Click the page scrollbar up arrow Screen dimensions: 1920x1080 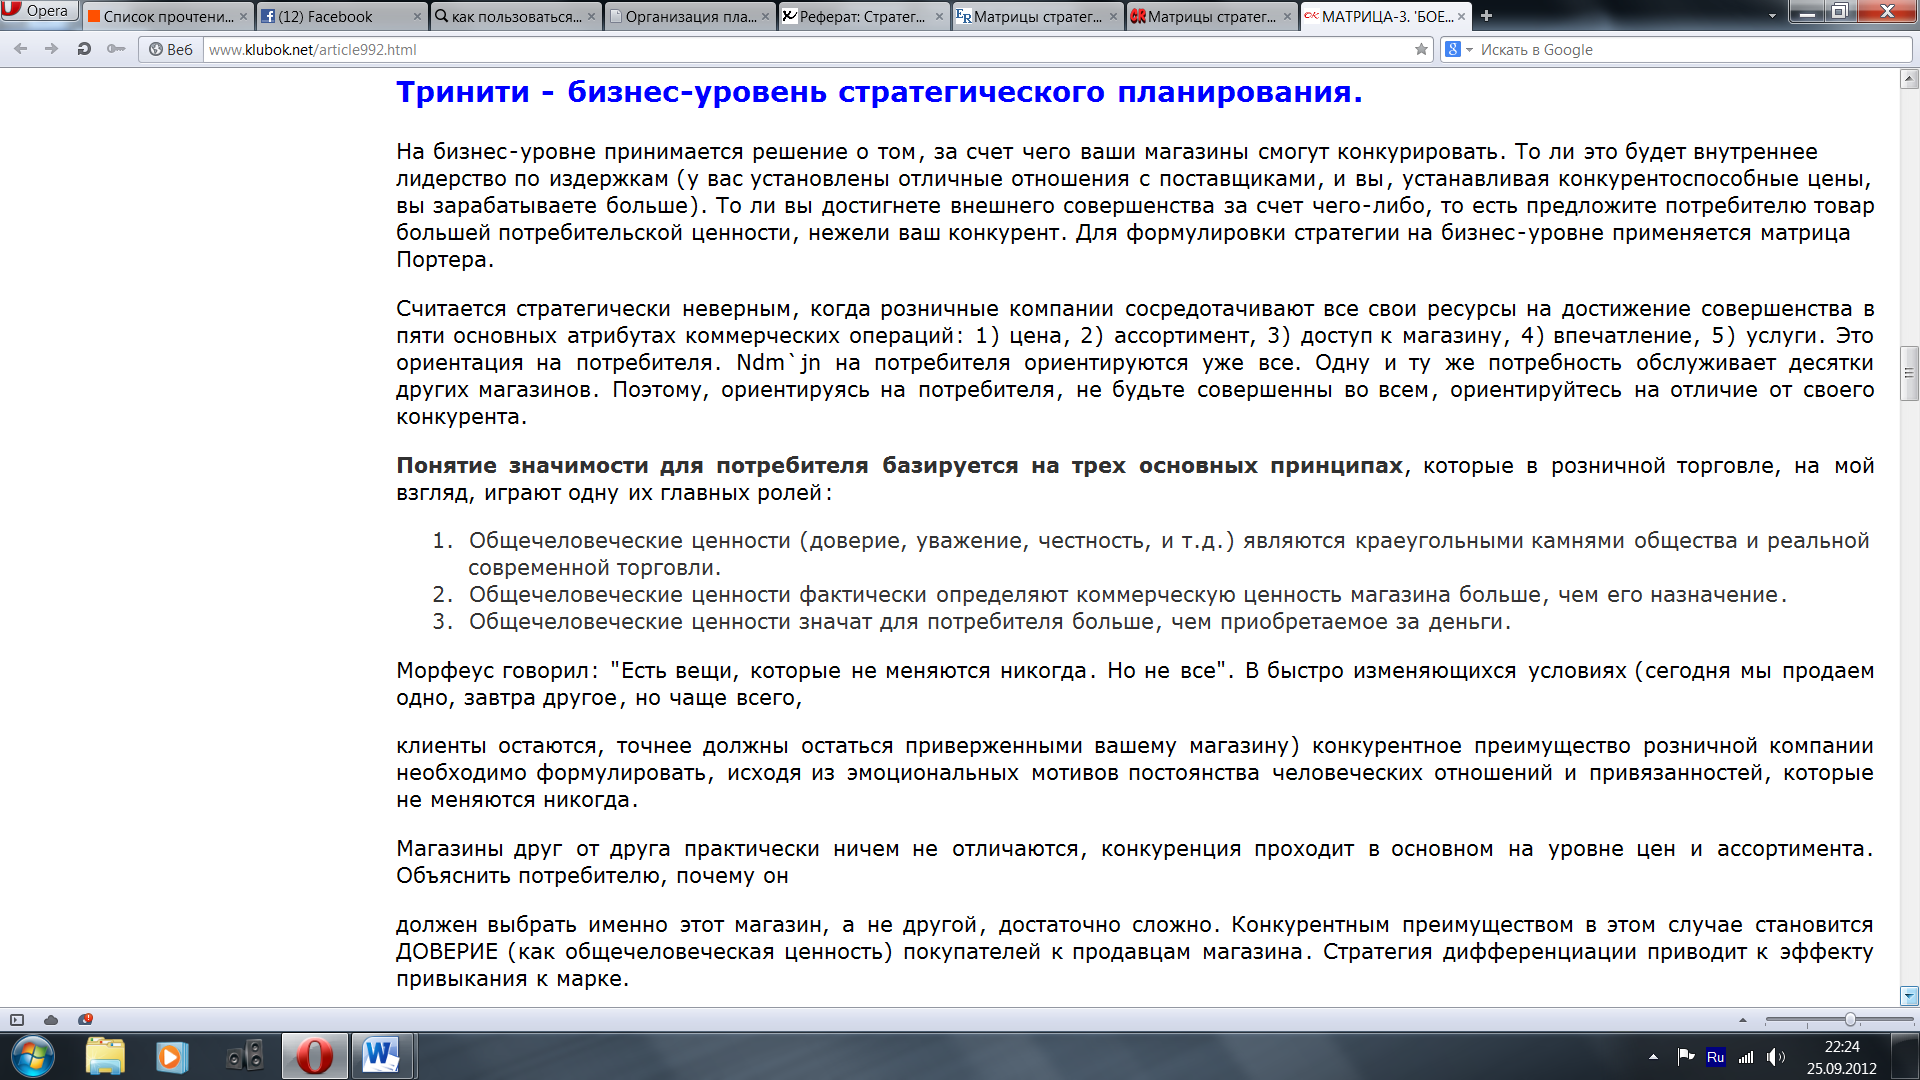pyautogui.click(x=1909, y=79)
